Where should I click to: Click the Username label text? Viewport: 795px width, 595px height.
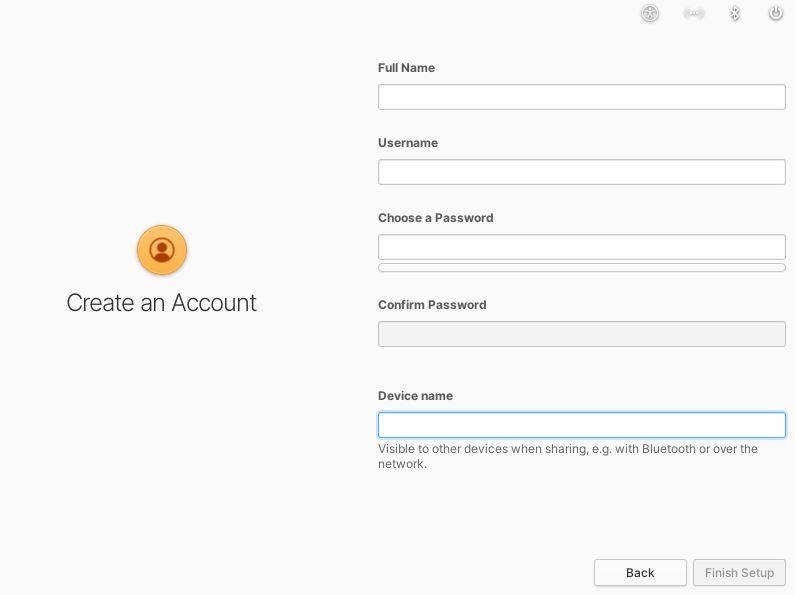tap(408, 143)
